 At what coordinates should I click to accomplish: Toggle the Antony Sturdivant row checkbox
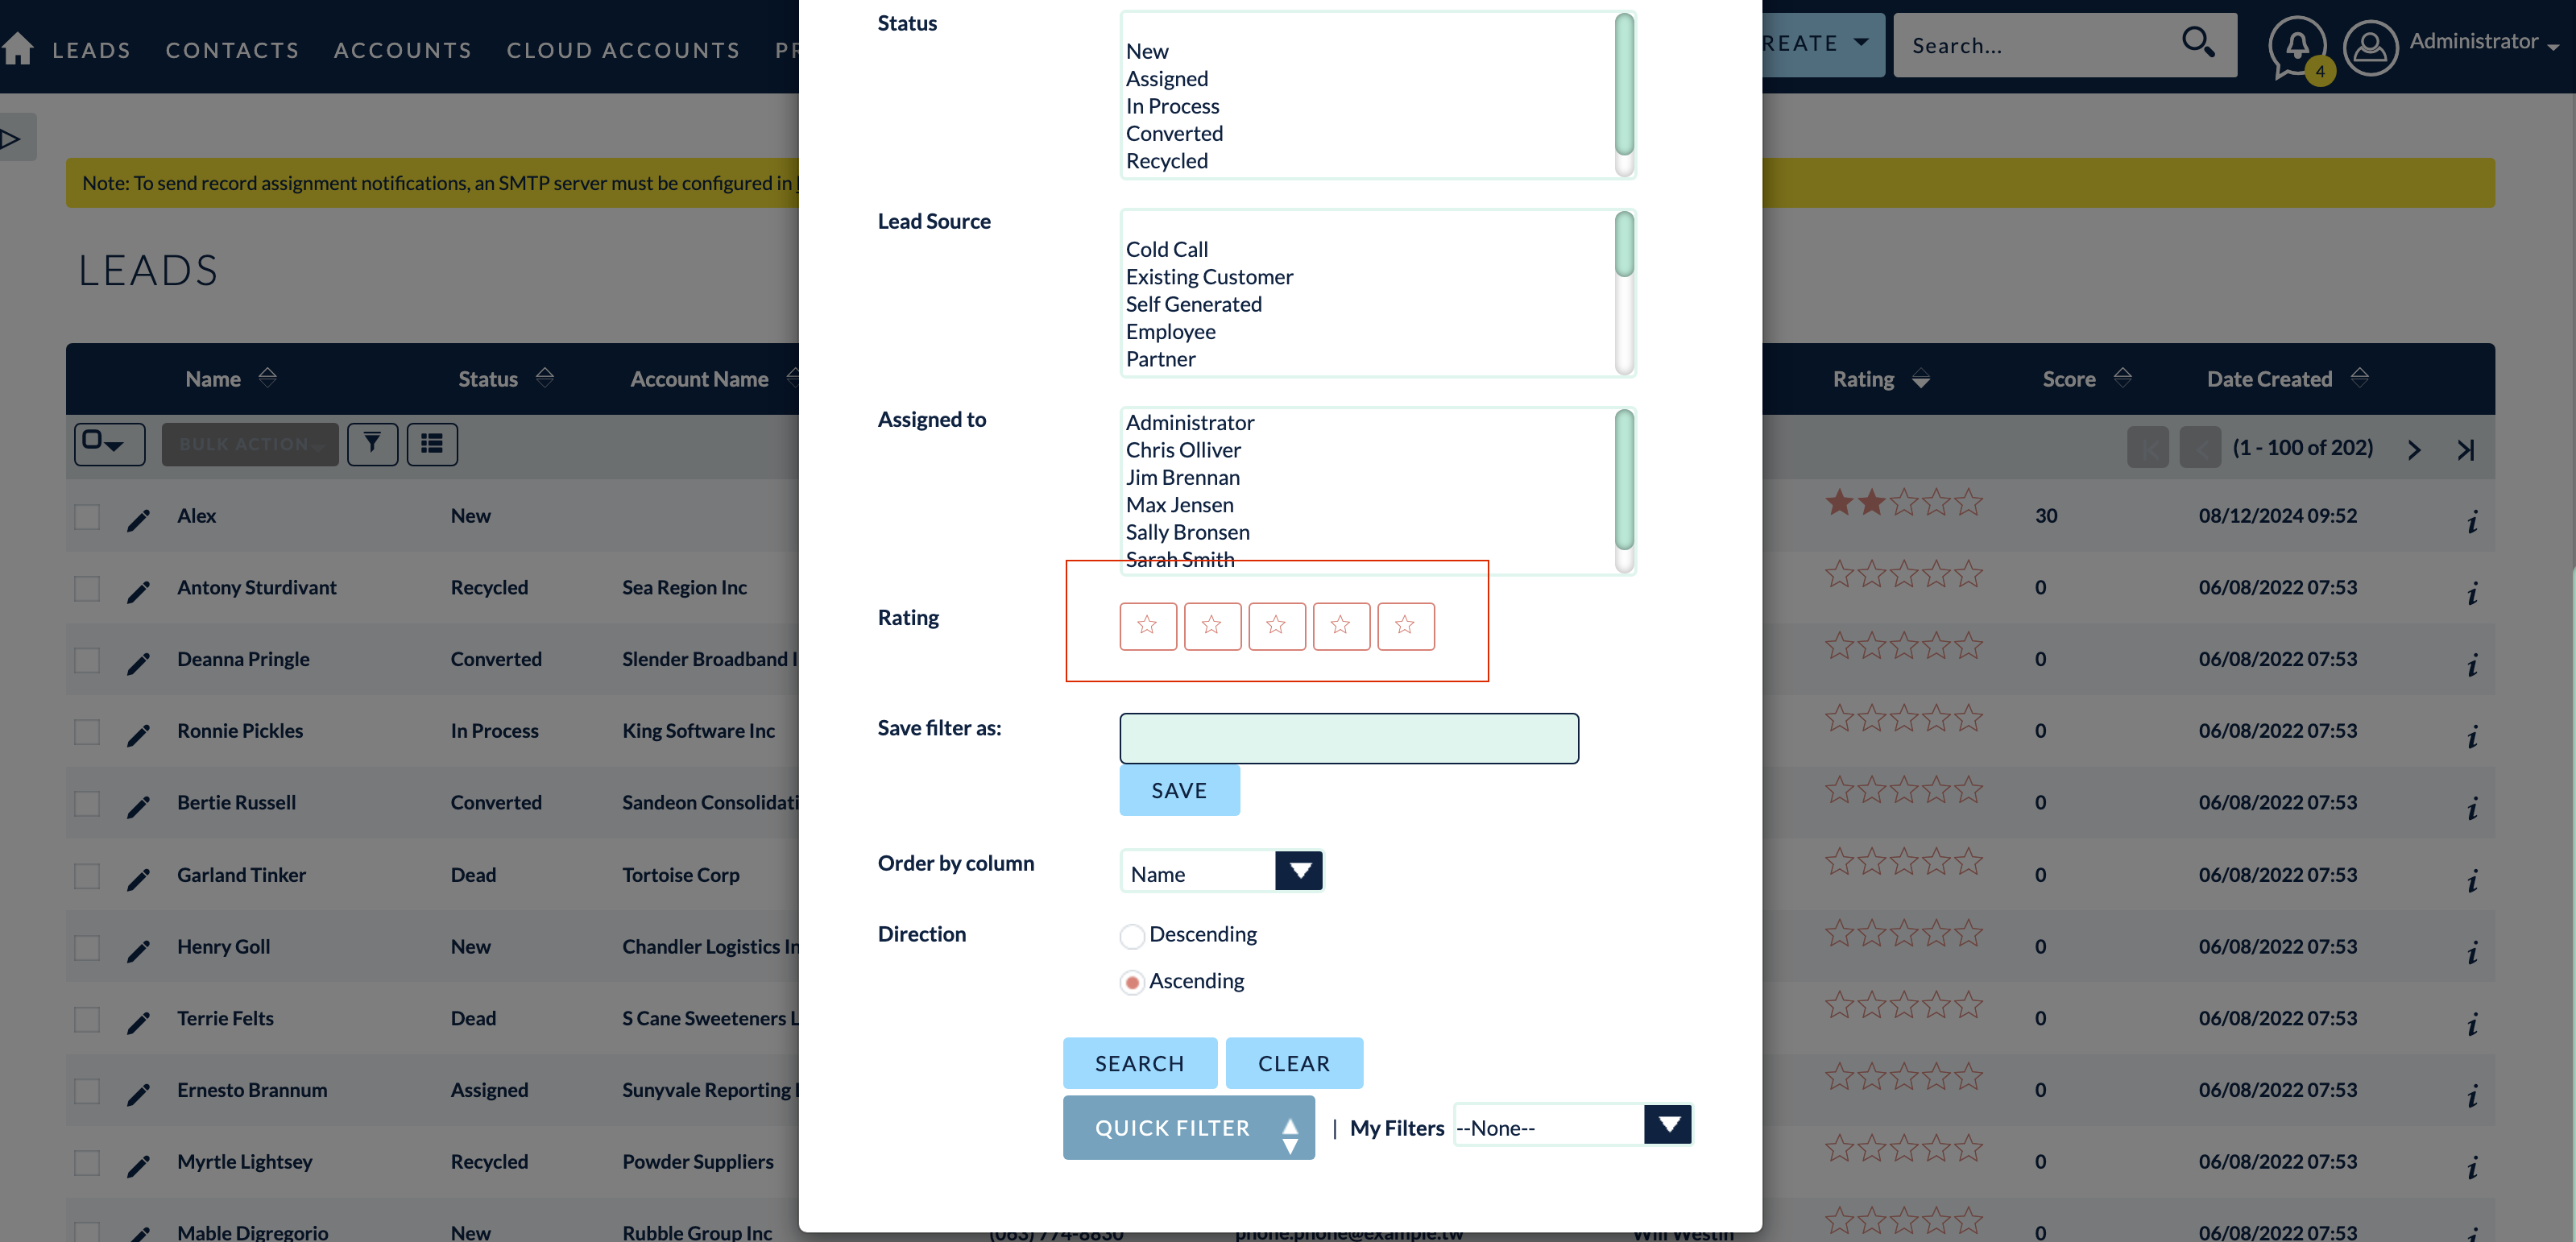coord(84,586)
